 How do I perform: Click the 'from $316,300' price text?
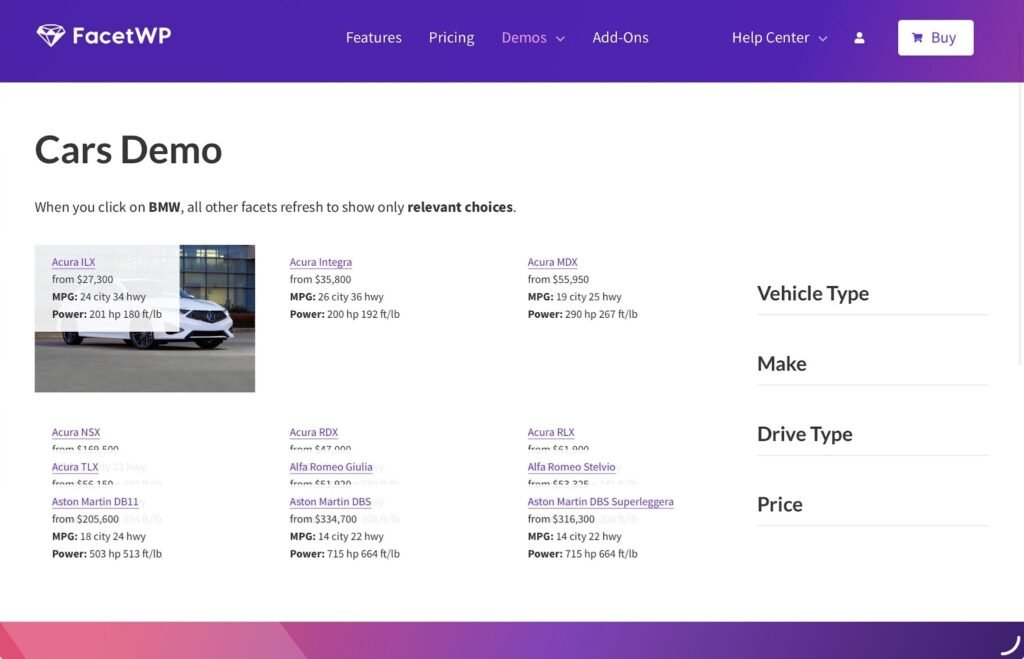click(x=561, y=519)
